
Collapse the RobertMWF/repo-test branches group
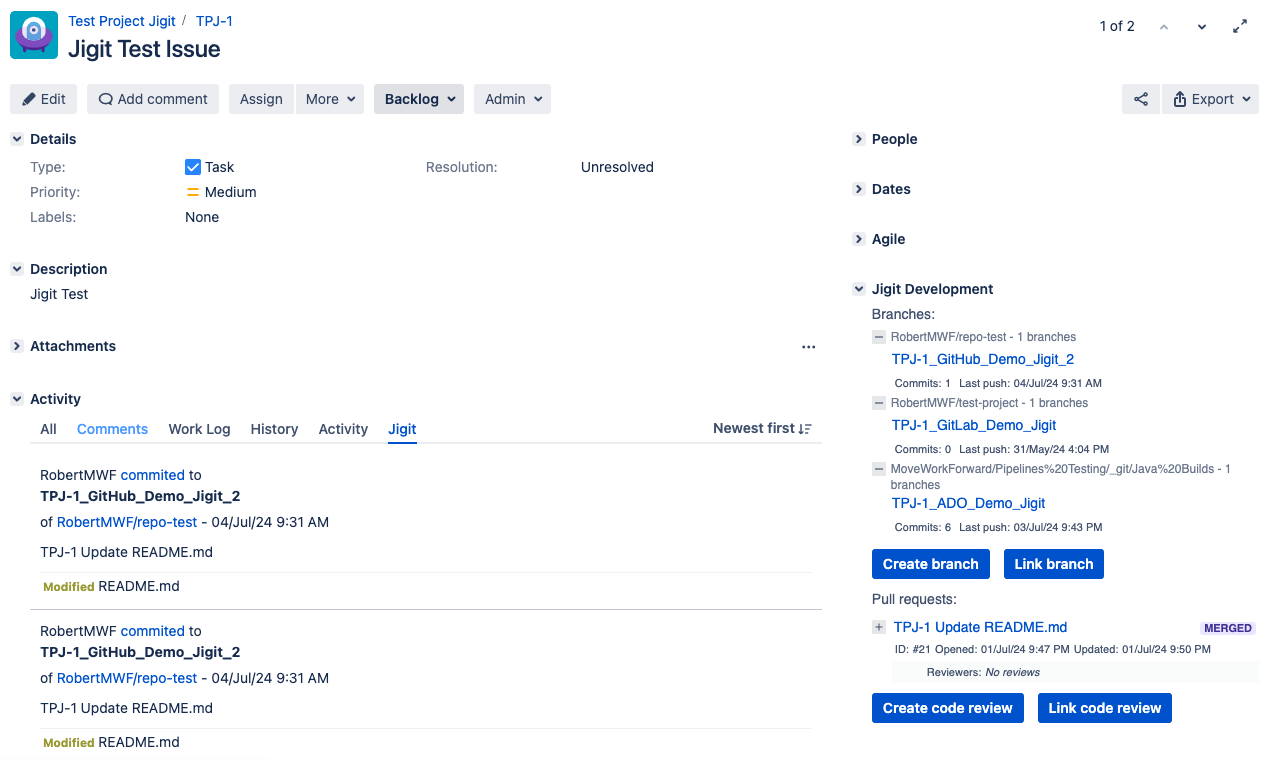click(x=879, y=337)
